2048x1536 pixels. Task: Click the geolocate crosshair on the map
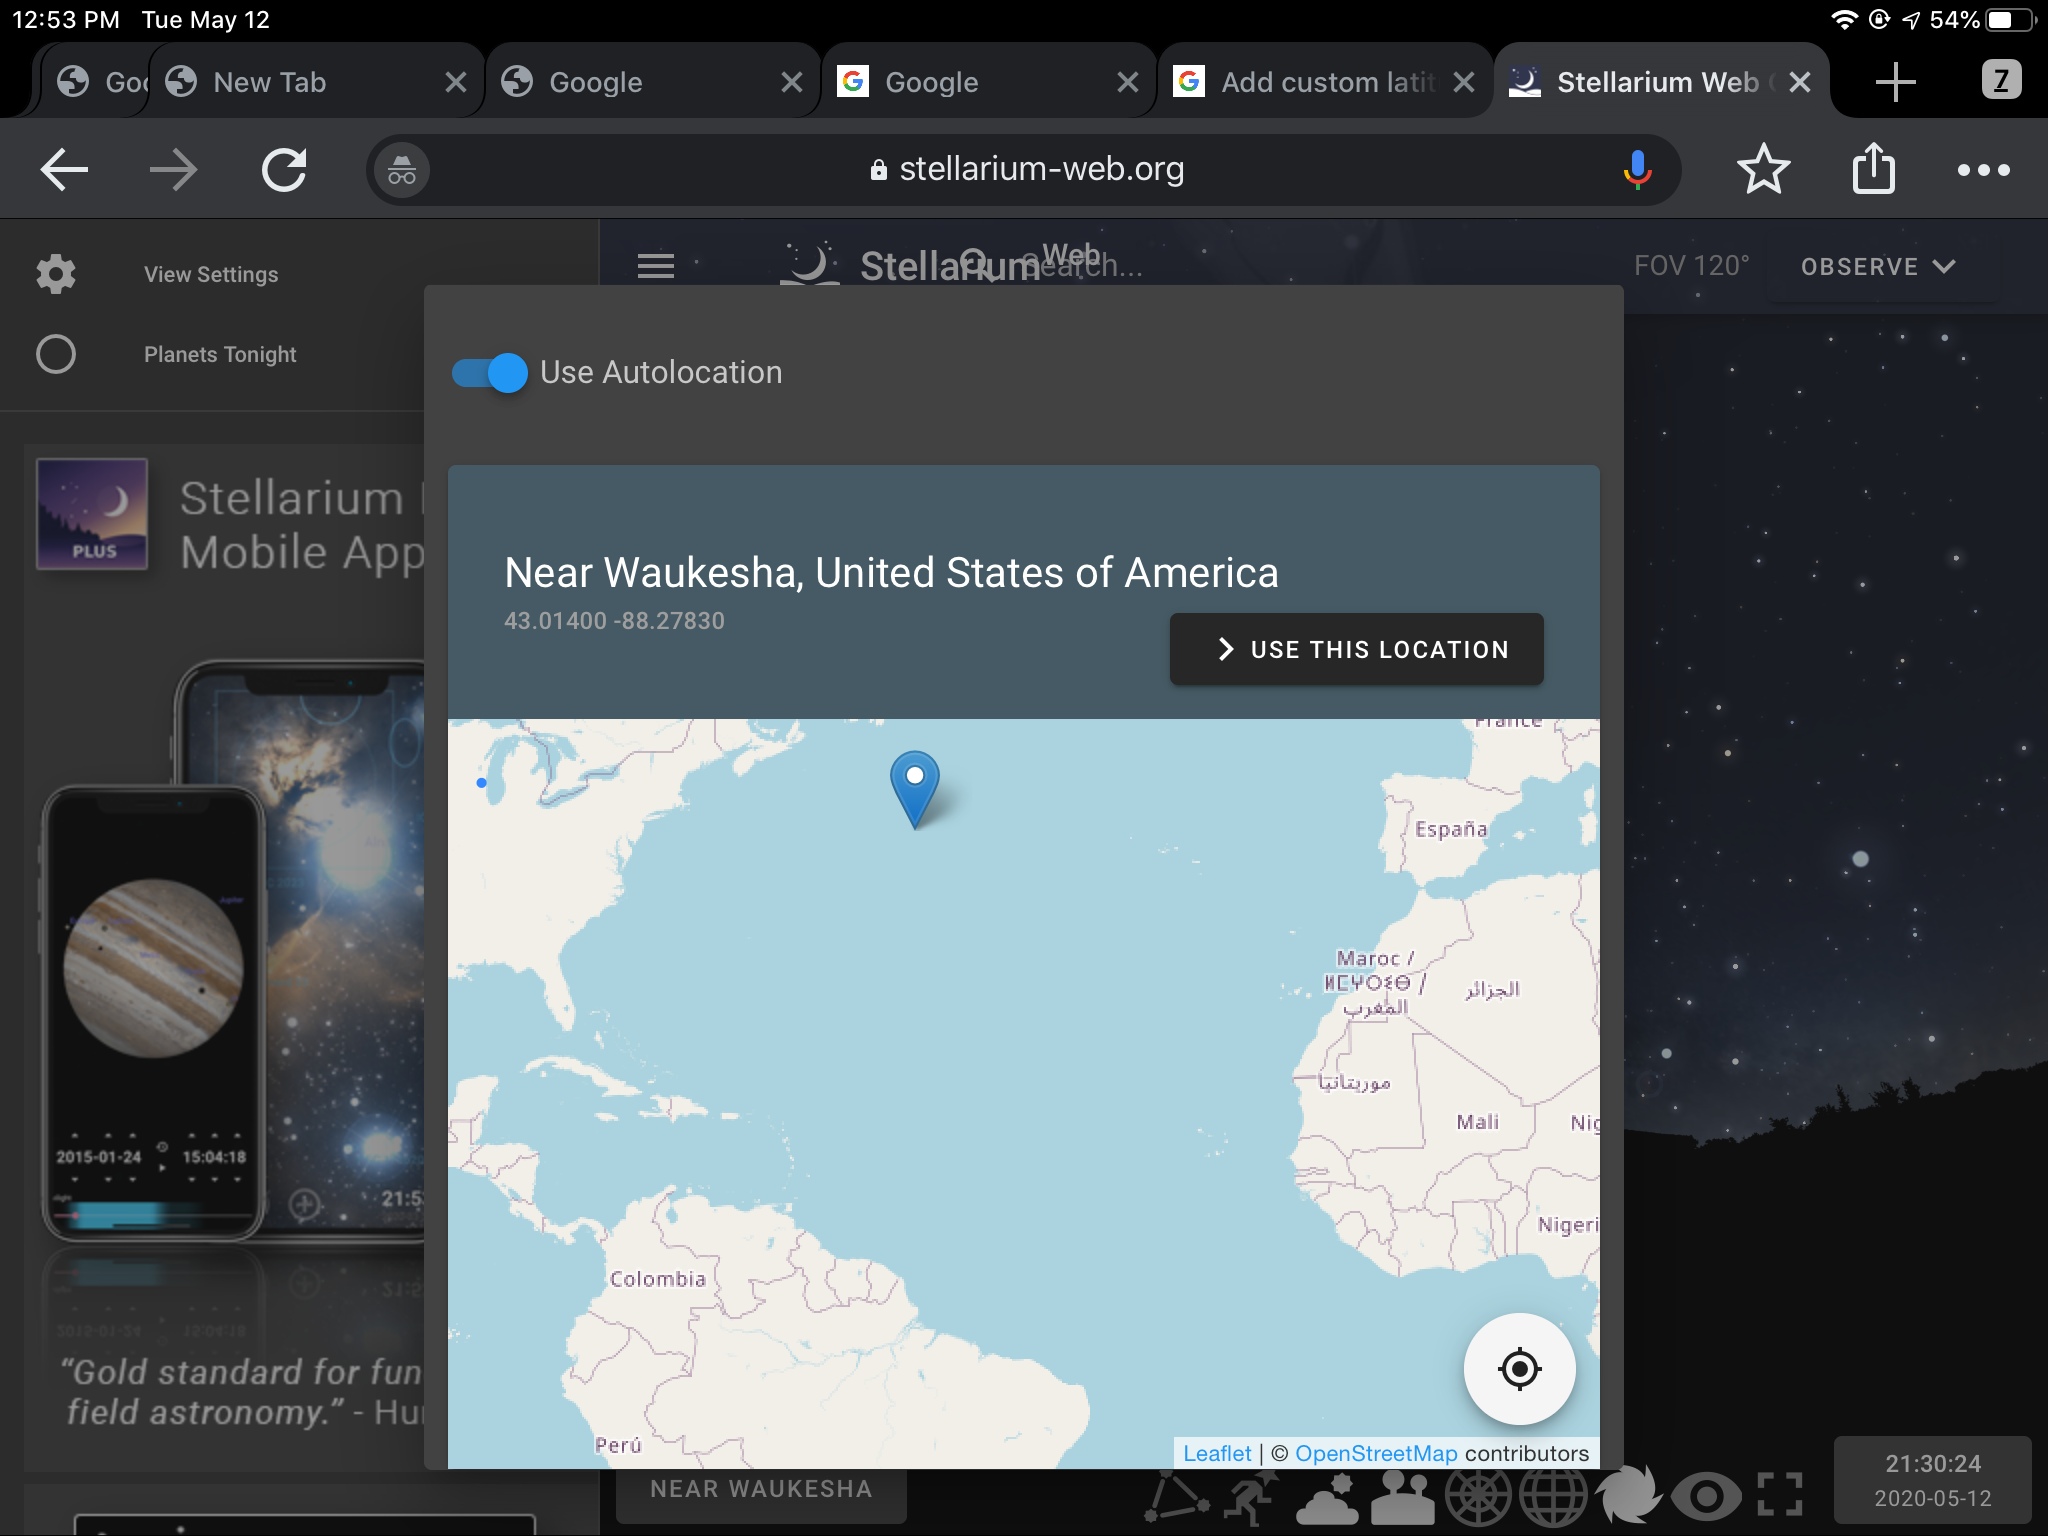click(1519, 1369)
